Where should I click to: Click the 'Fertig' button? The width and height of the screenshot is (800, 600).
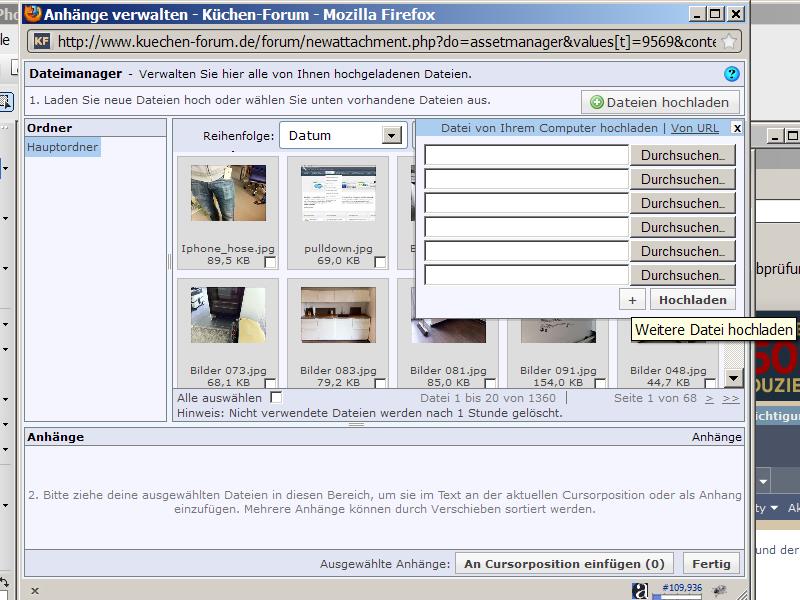click(x=711, y=564)
